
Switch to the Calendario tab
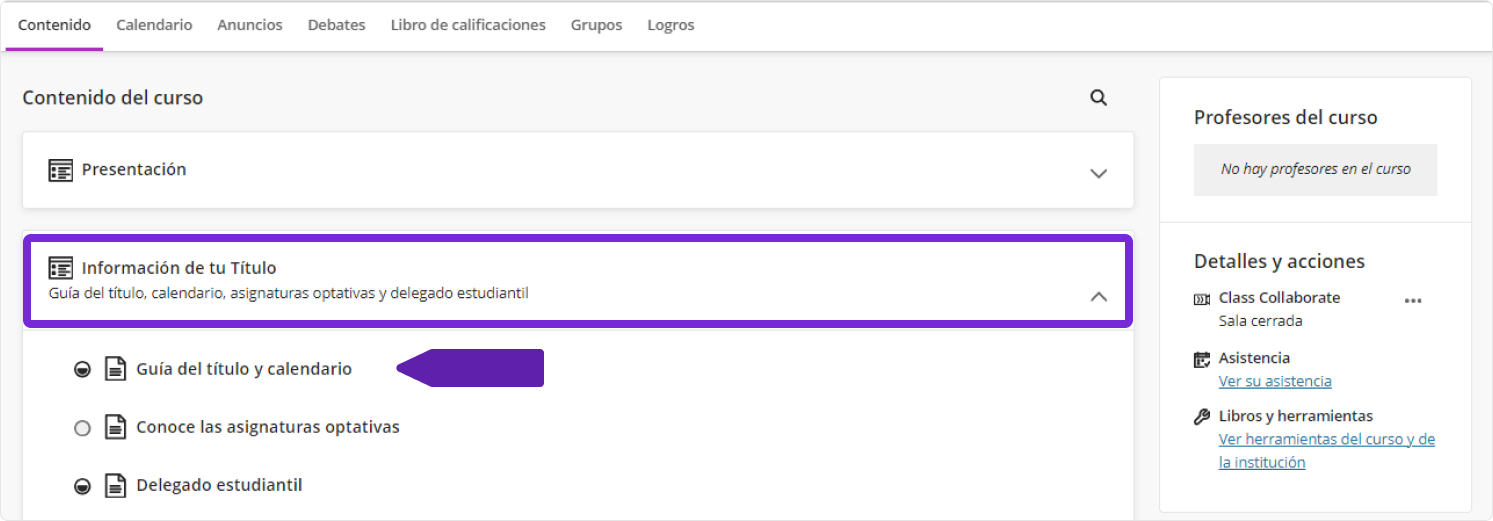154,25
